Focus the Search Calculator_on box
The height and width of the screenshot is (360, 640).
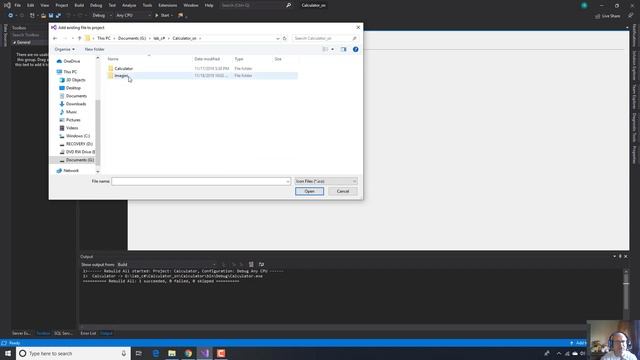click(x=325, y=38)
